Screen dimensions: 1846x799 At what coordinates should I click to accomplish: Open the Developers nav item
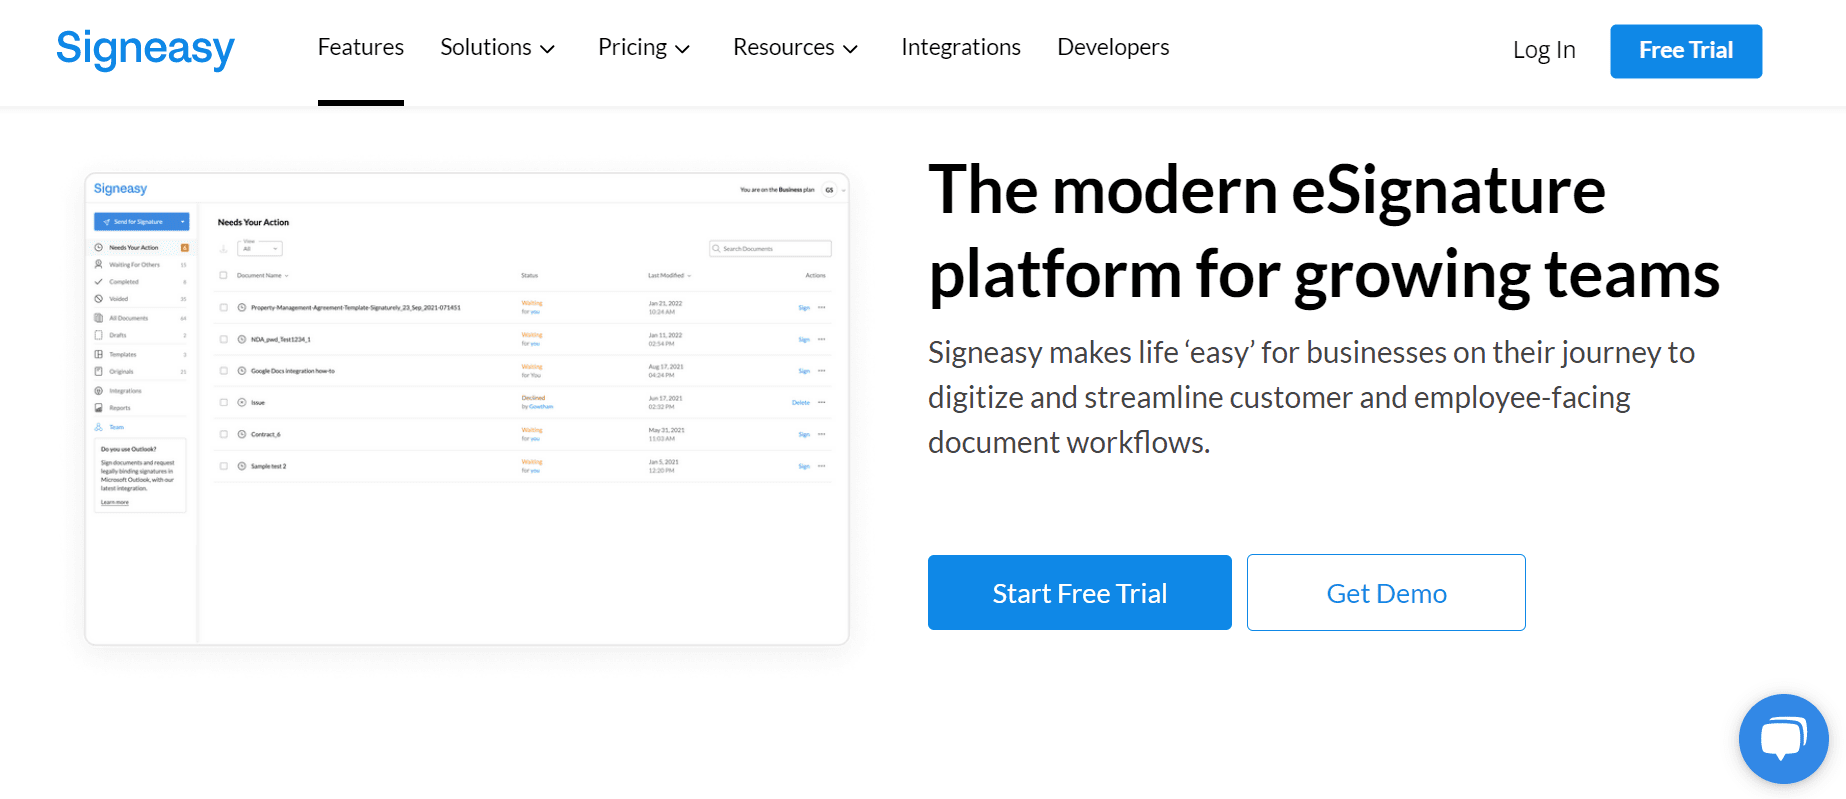pos(1113,48)
